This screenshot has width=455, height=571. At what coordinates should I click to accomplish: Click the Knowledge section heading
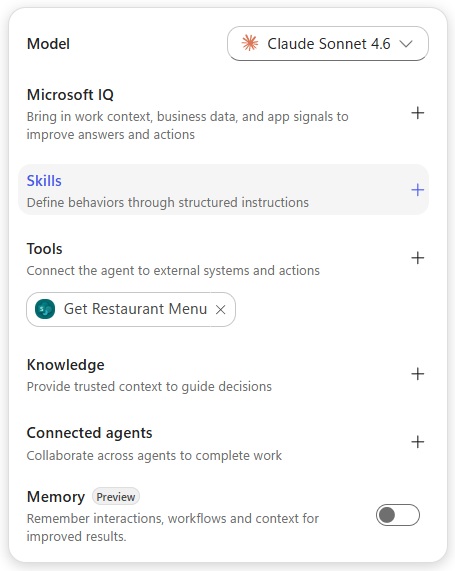[x=66, y=365]
